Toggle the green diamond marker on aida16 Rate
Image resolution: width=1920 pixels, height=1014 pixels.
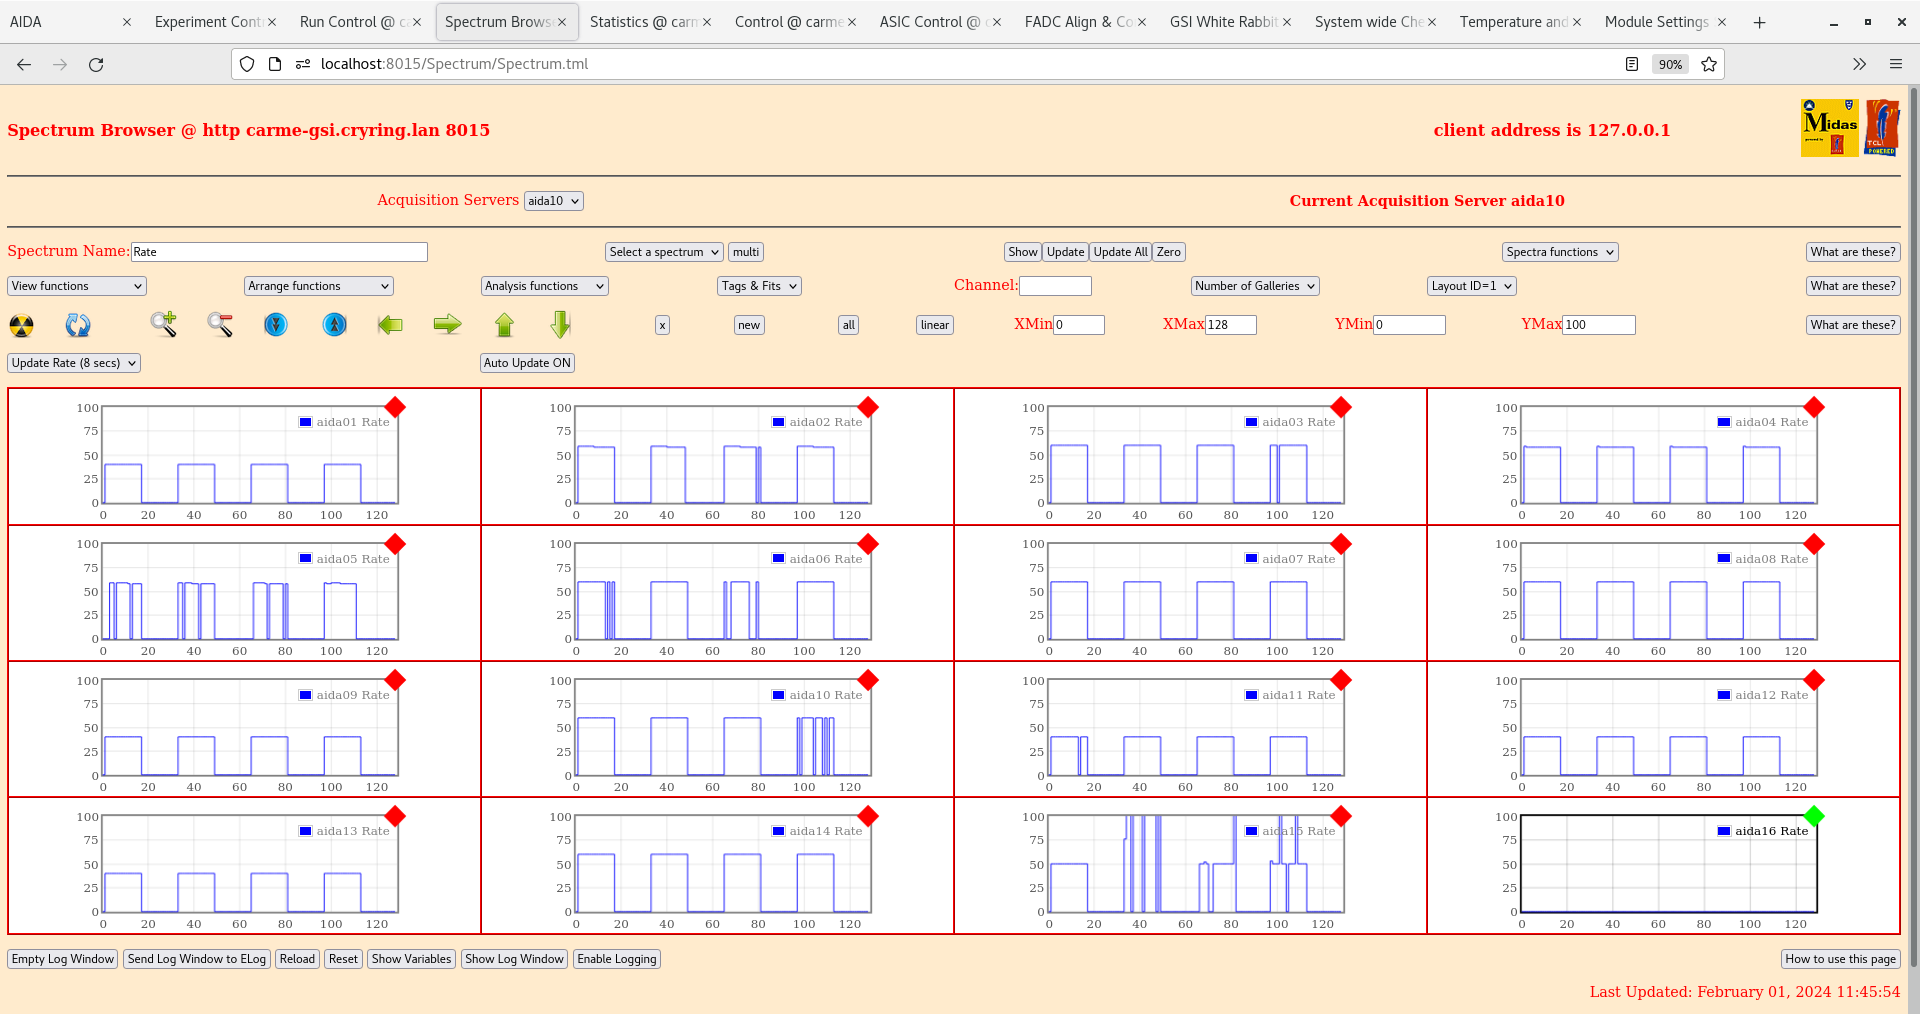(x=1814, y=817)
